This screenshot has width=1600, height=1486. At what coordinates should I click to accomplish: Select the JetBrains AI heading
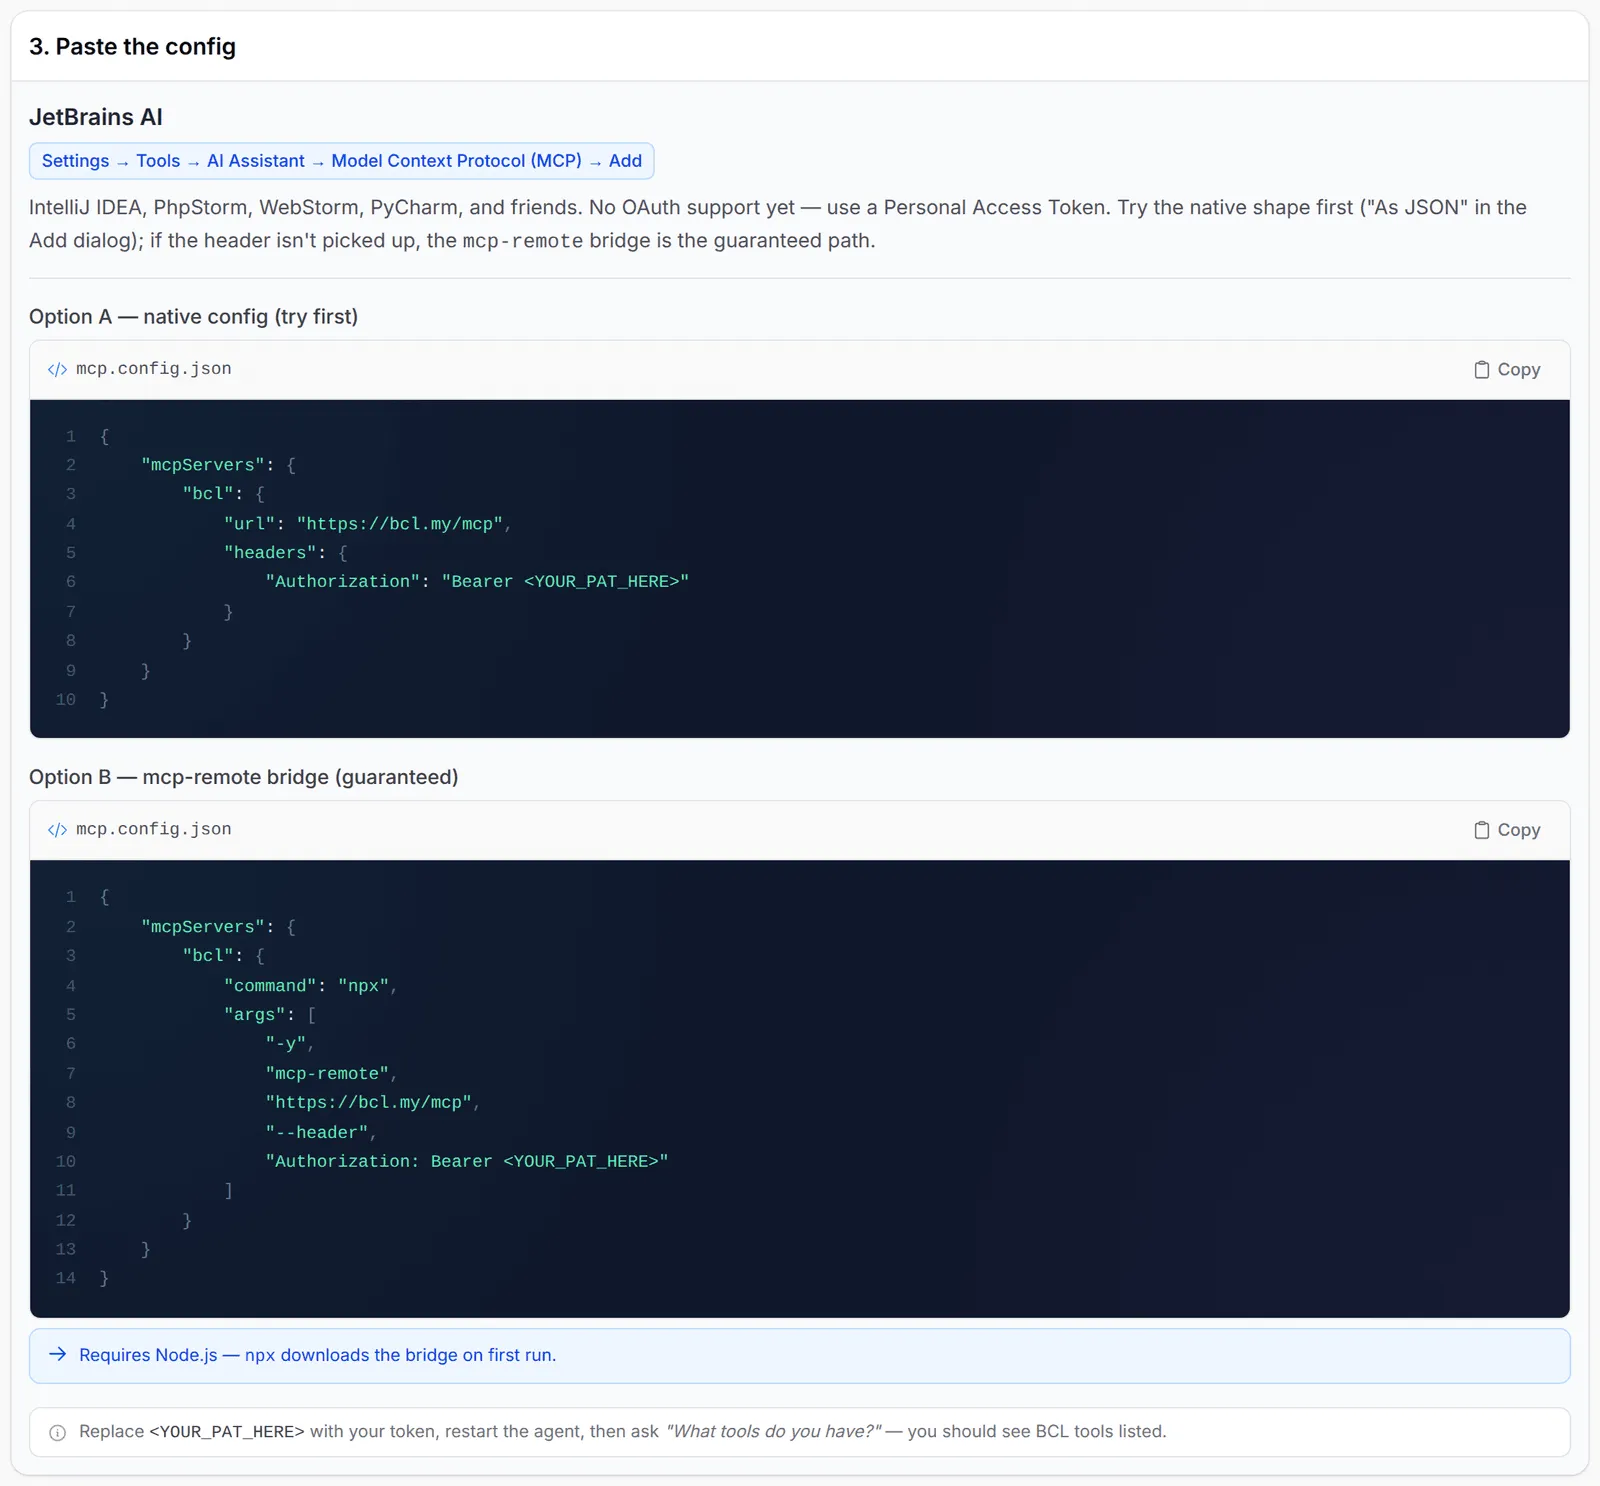pos(96,117)
